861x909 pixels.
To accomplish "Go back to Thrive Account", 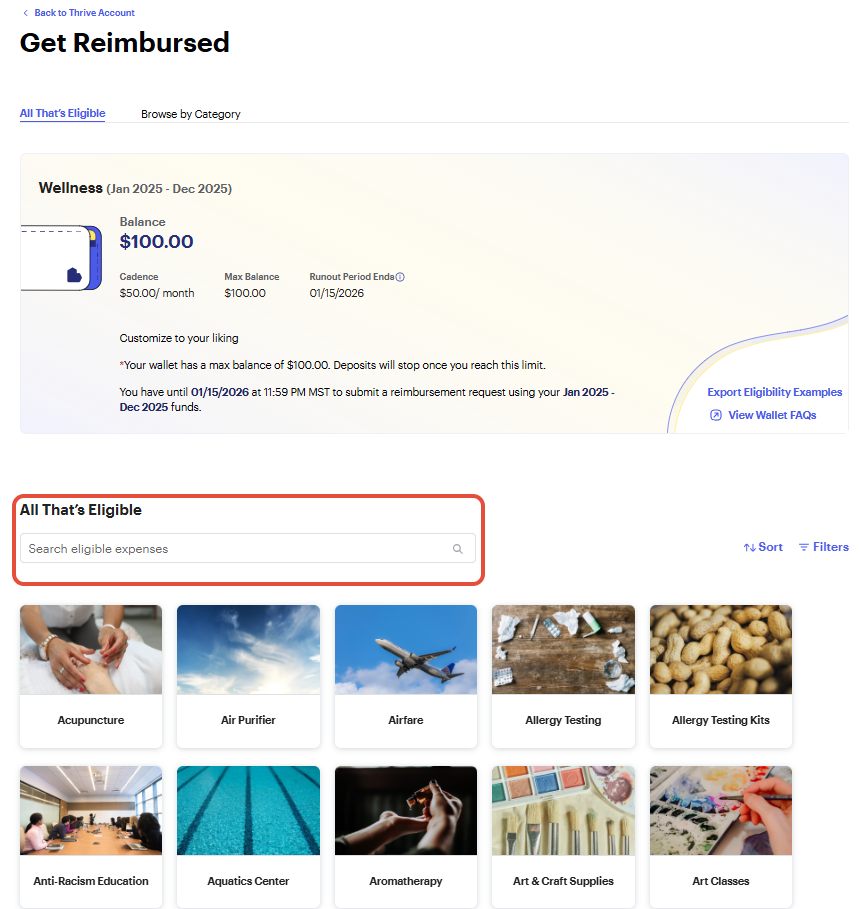I will [84, 13].
